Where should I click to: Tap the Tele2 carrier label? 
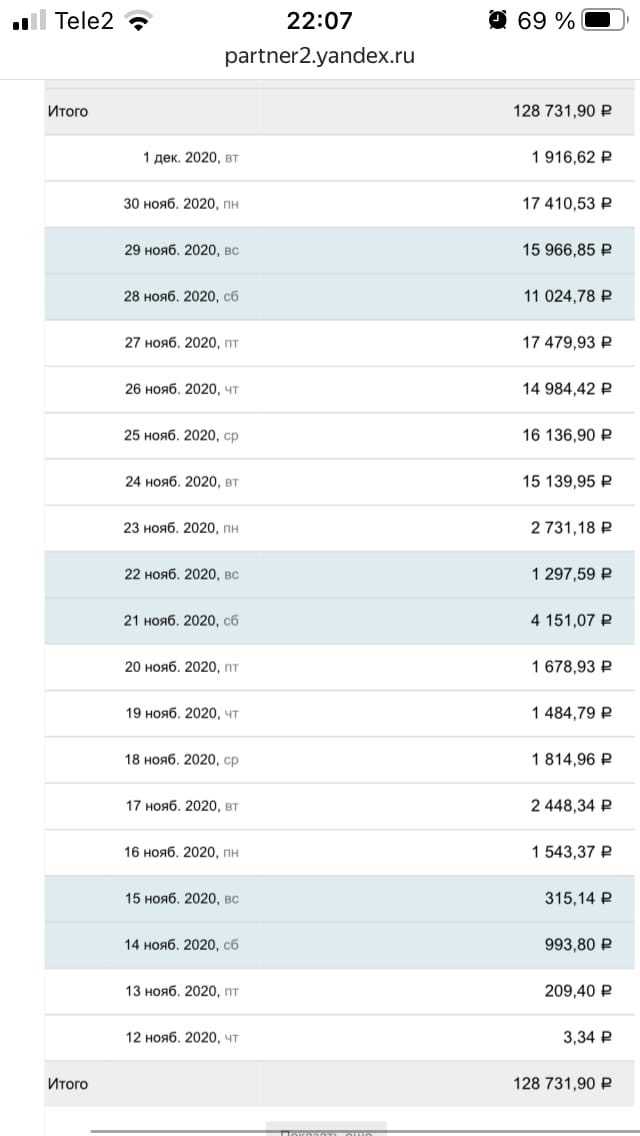coord(84,21)
